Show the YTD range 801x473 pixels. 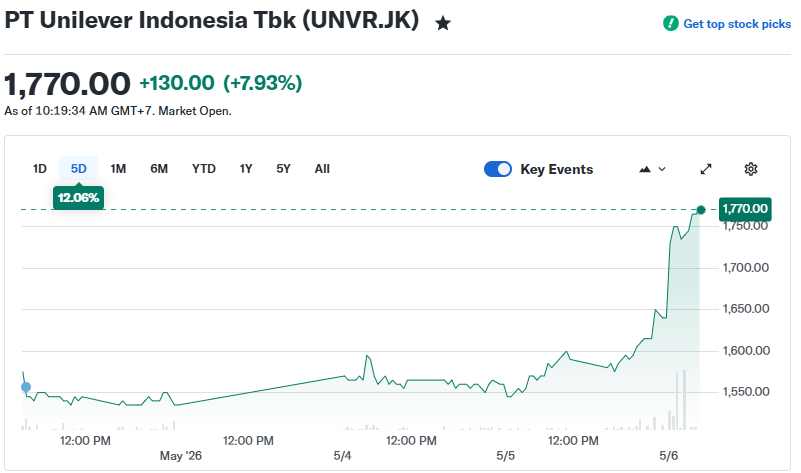tap(204, 169)
